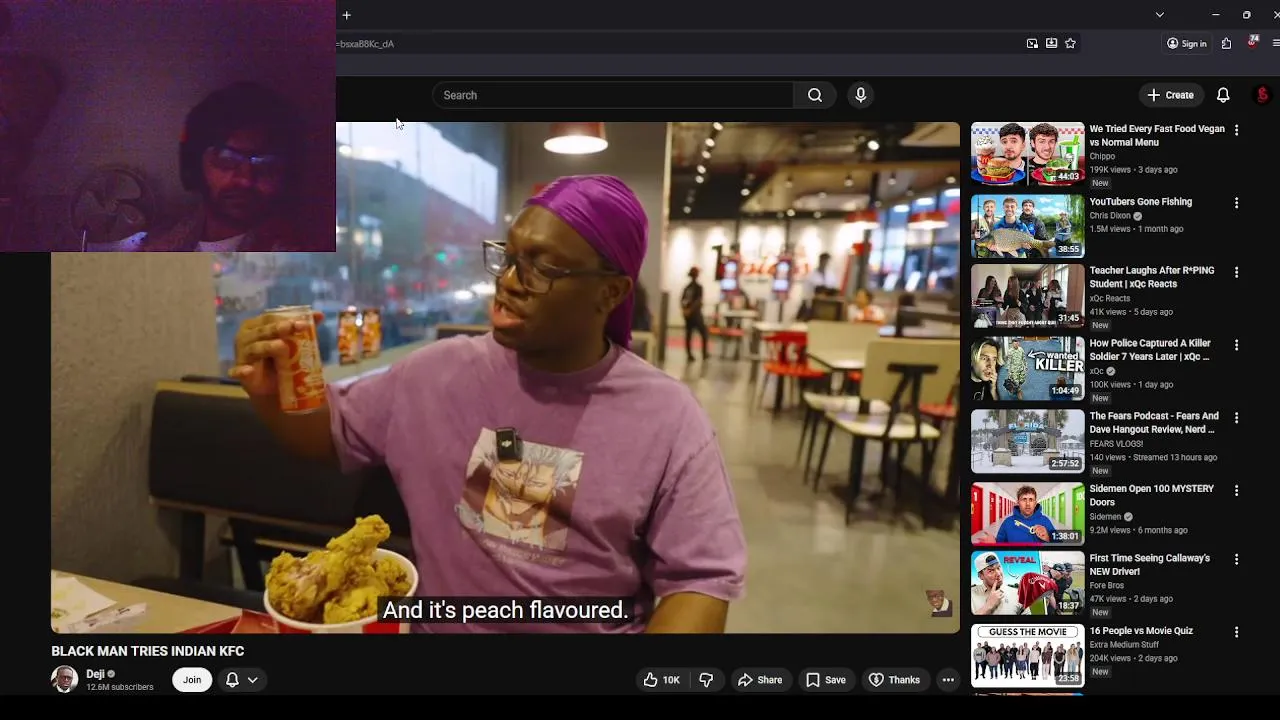Open '16 People vs Movie Quiz' thumbnail

coord(1027,656)
